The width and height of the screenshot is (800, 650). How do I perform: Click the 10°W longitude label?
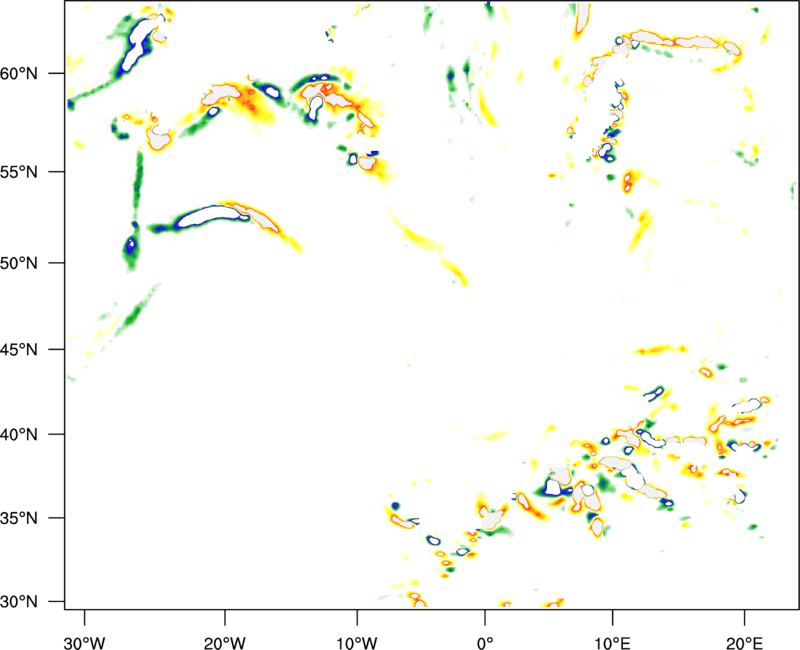[357, 643]
